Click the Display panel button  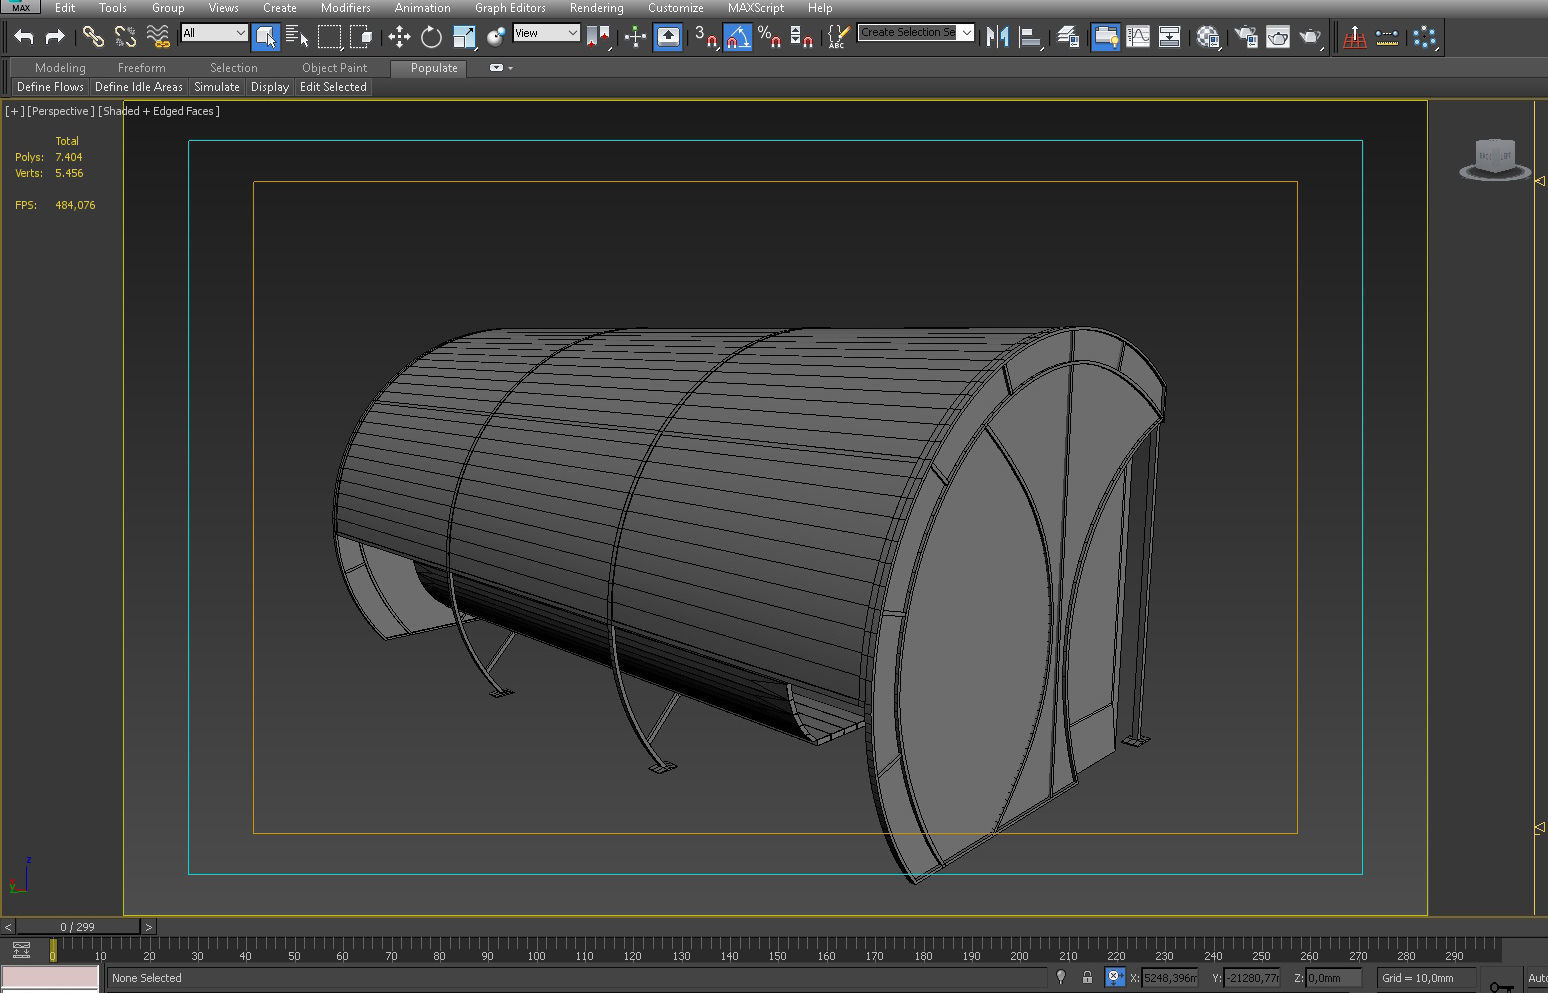tap(270, 87)
